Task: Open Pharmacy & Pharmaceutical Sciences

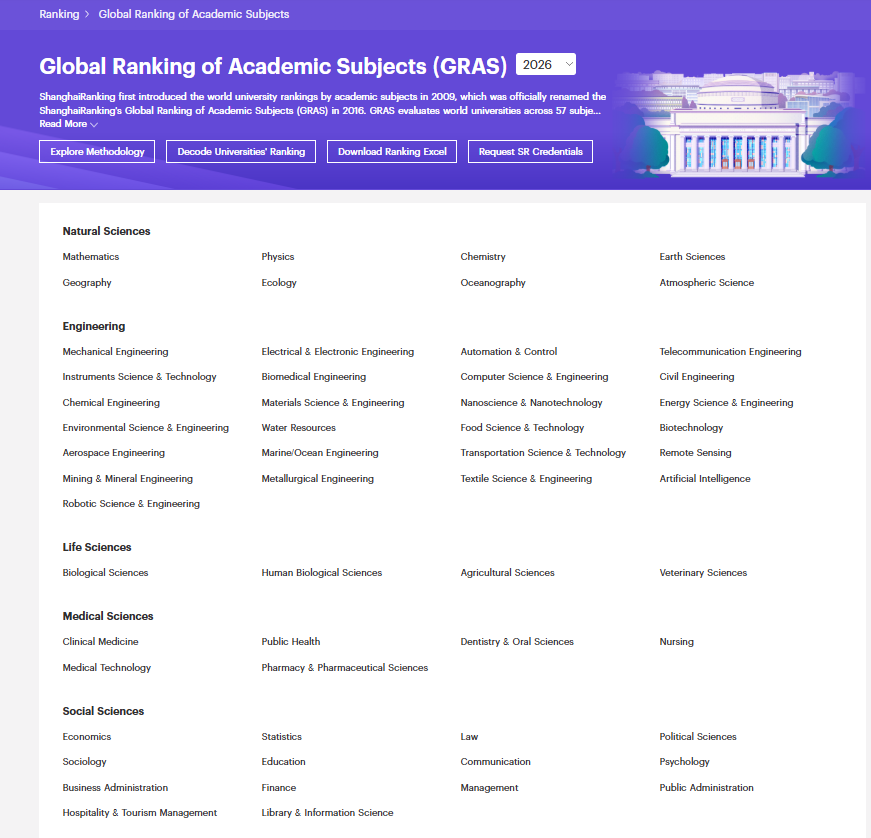Action: [x=345, y=668]
